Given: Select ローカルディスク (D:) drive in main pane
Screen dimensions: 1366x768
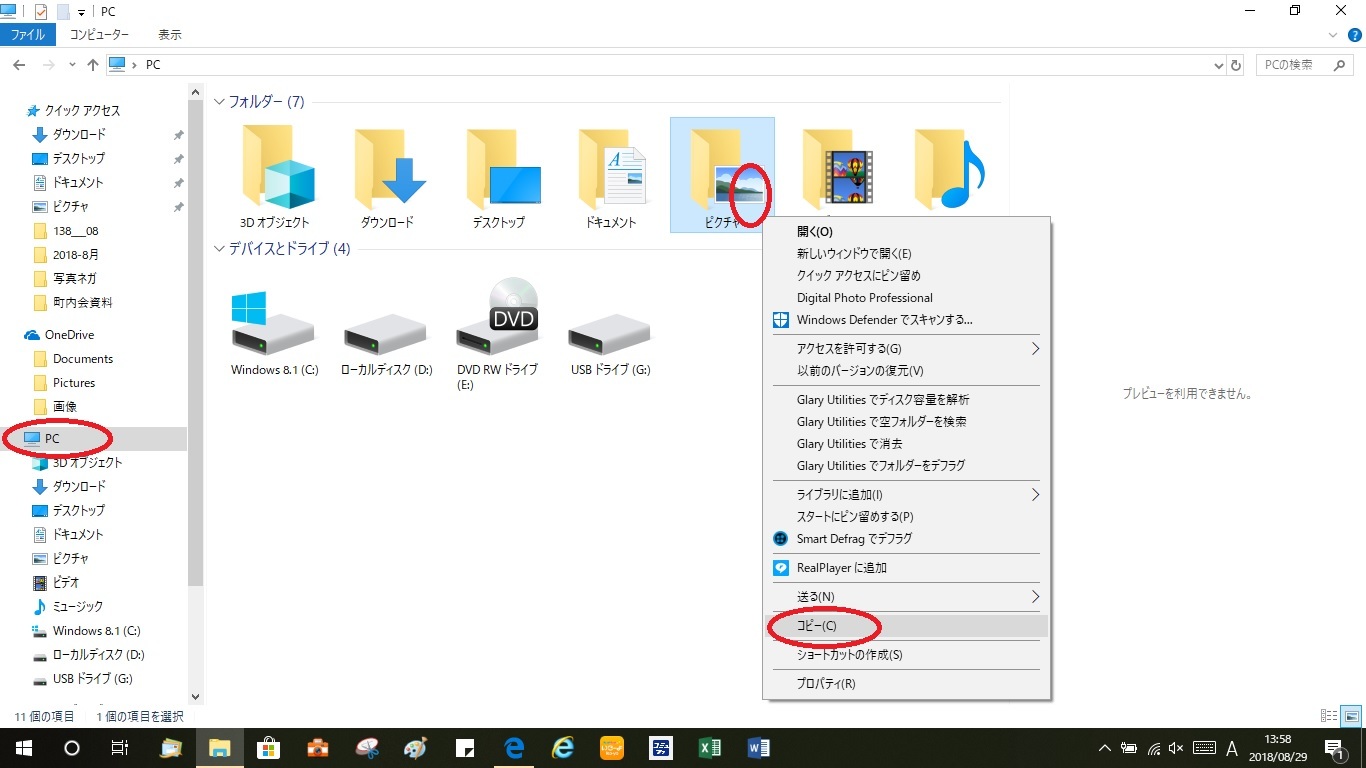Looking at the screenshot, I should [386, 335].
